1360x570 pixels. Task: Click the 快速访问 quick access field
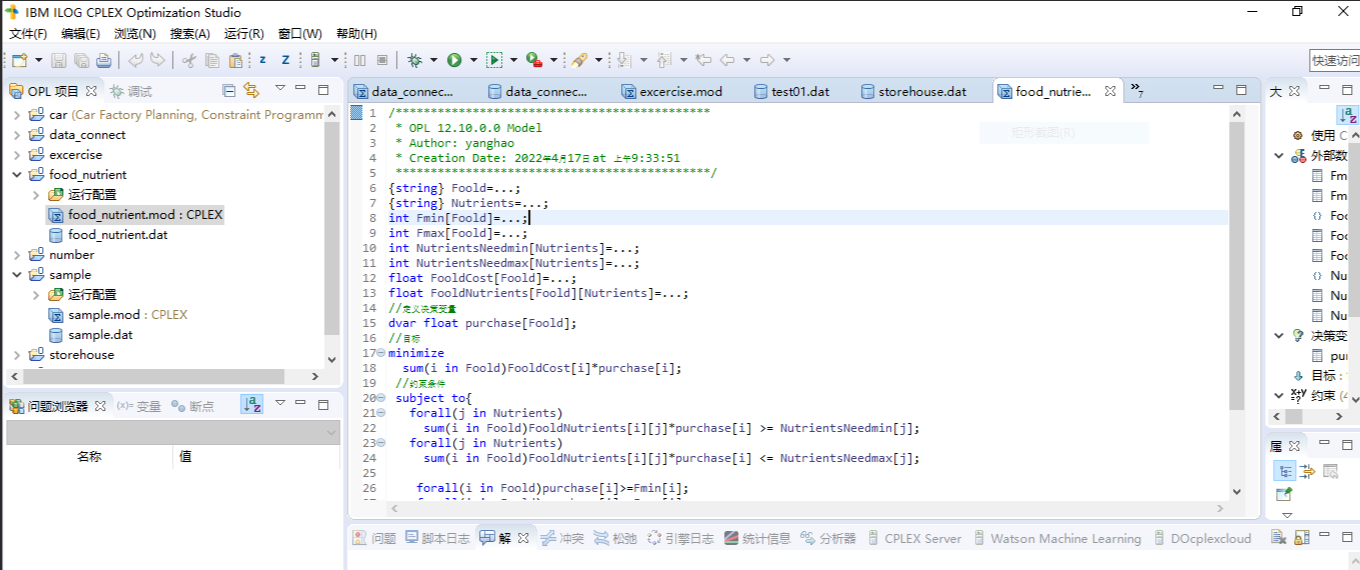(x=1335, y=61)
